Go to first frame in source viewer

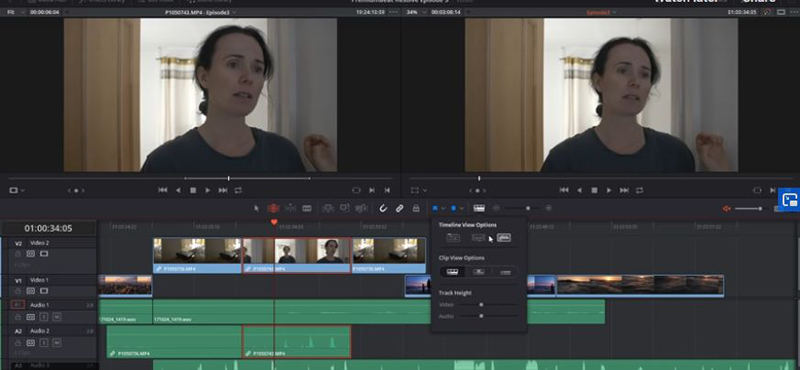pos(163,190)
